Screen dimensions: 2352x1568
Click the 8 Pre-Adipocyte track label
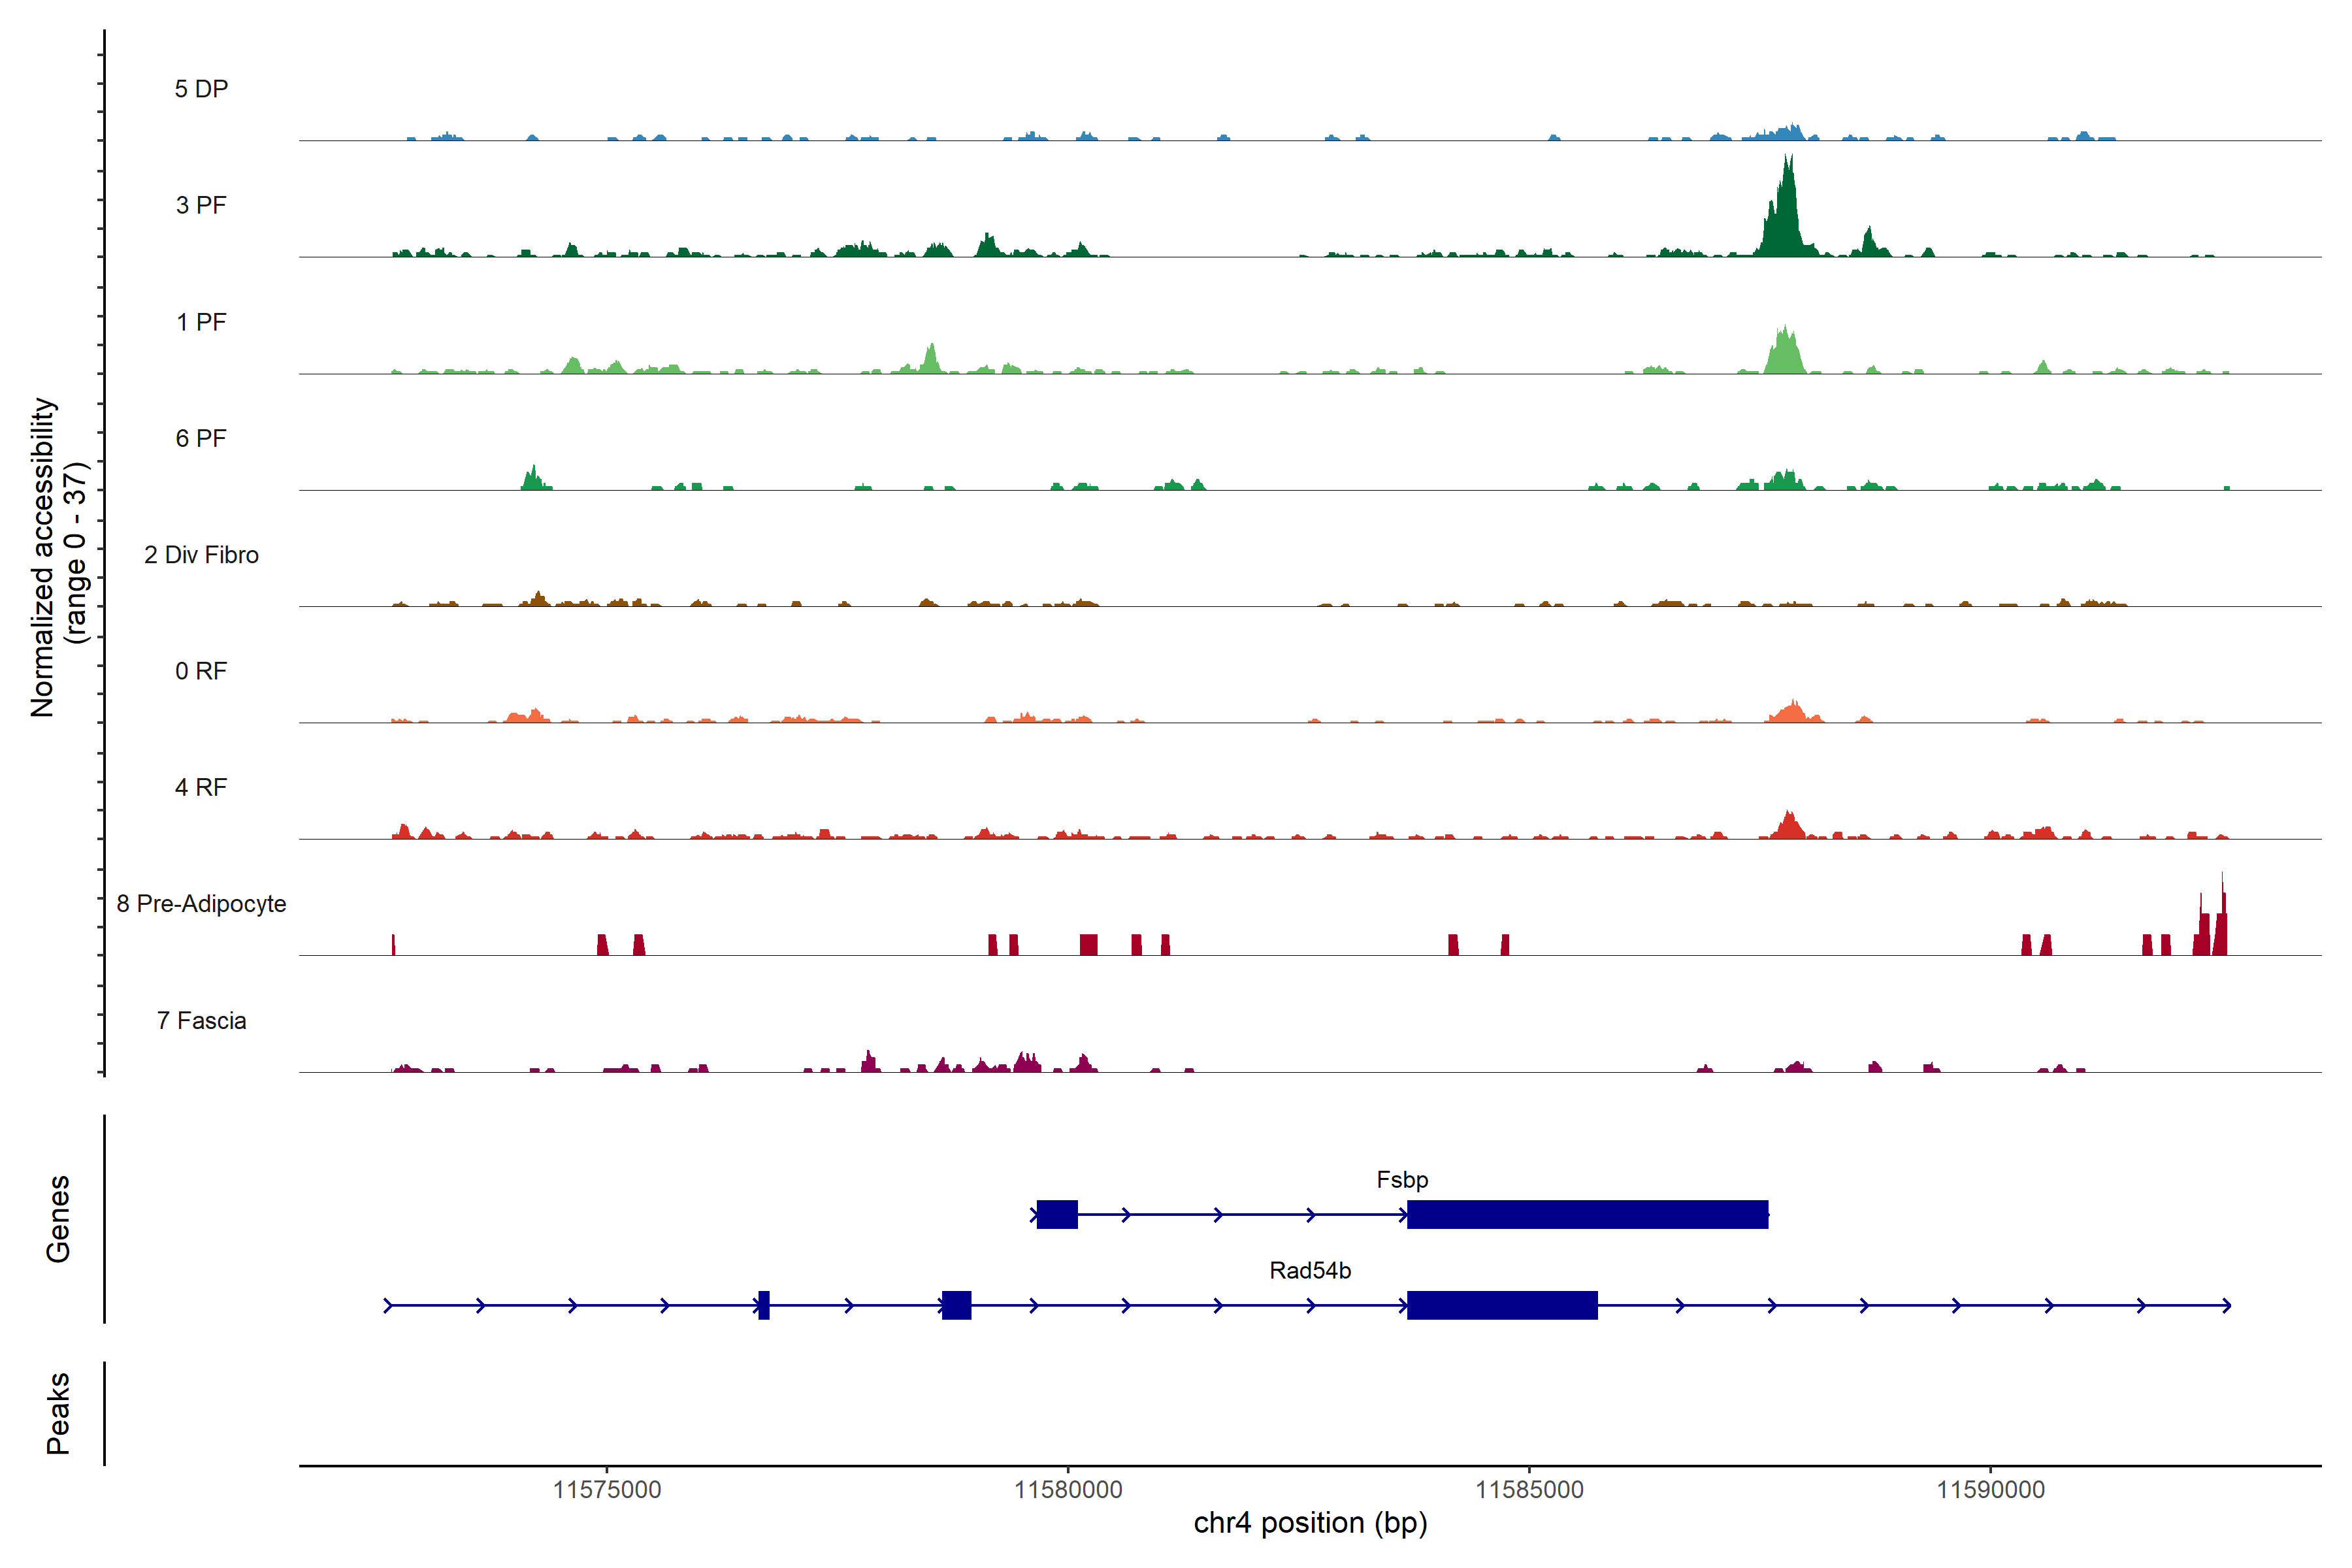(201, 904)
